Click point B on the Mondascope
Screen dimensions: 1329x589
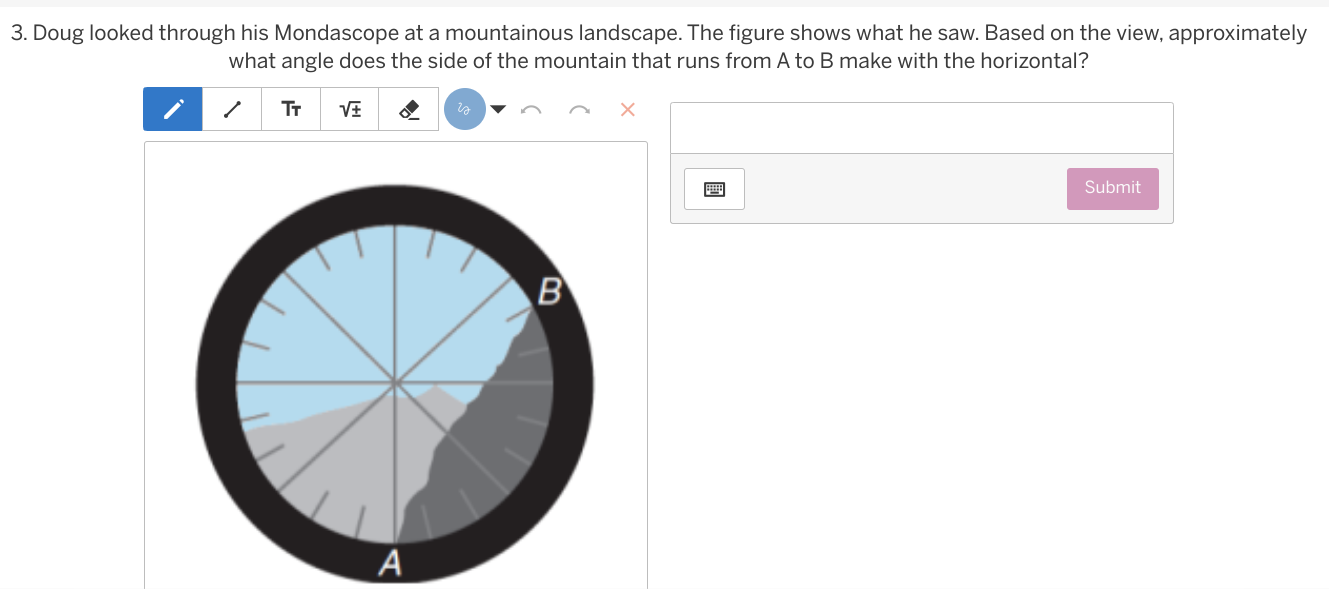(x=551, y=293)
